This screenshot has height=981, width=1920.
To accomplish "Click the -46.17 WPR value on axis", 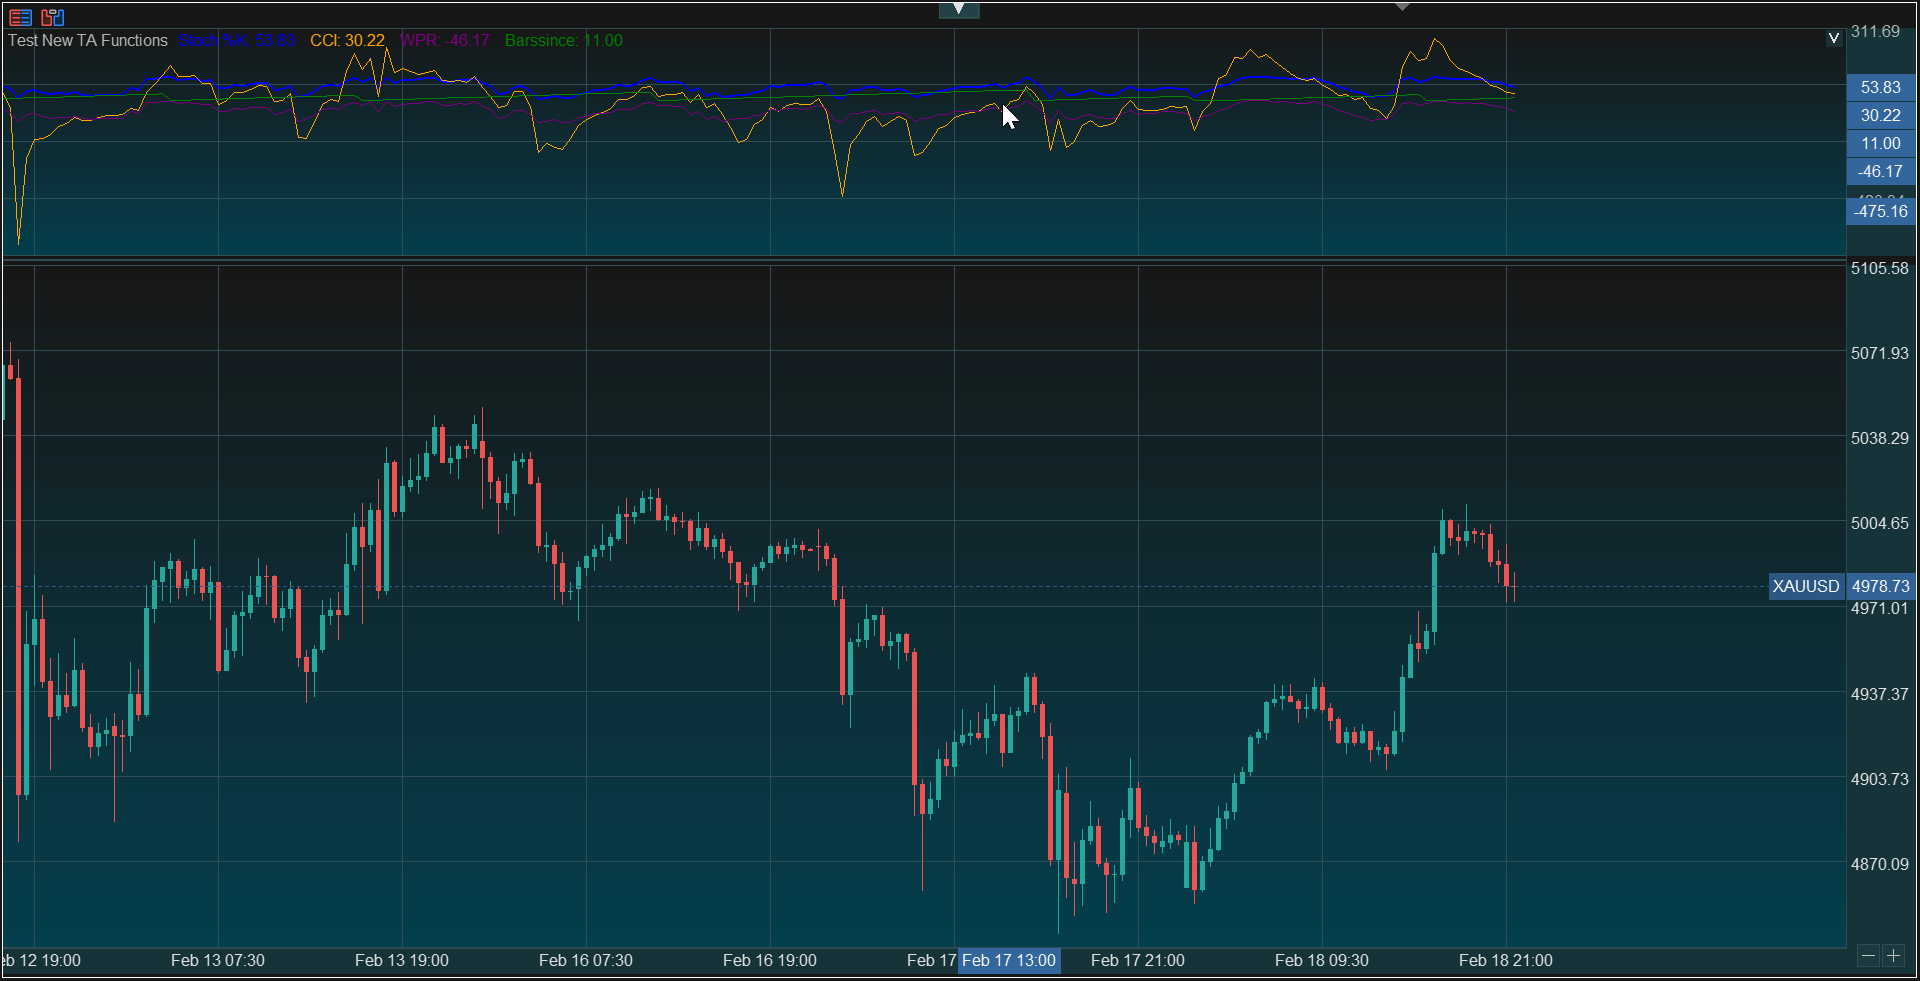I will pos(1880,171).
